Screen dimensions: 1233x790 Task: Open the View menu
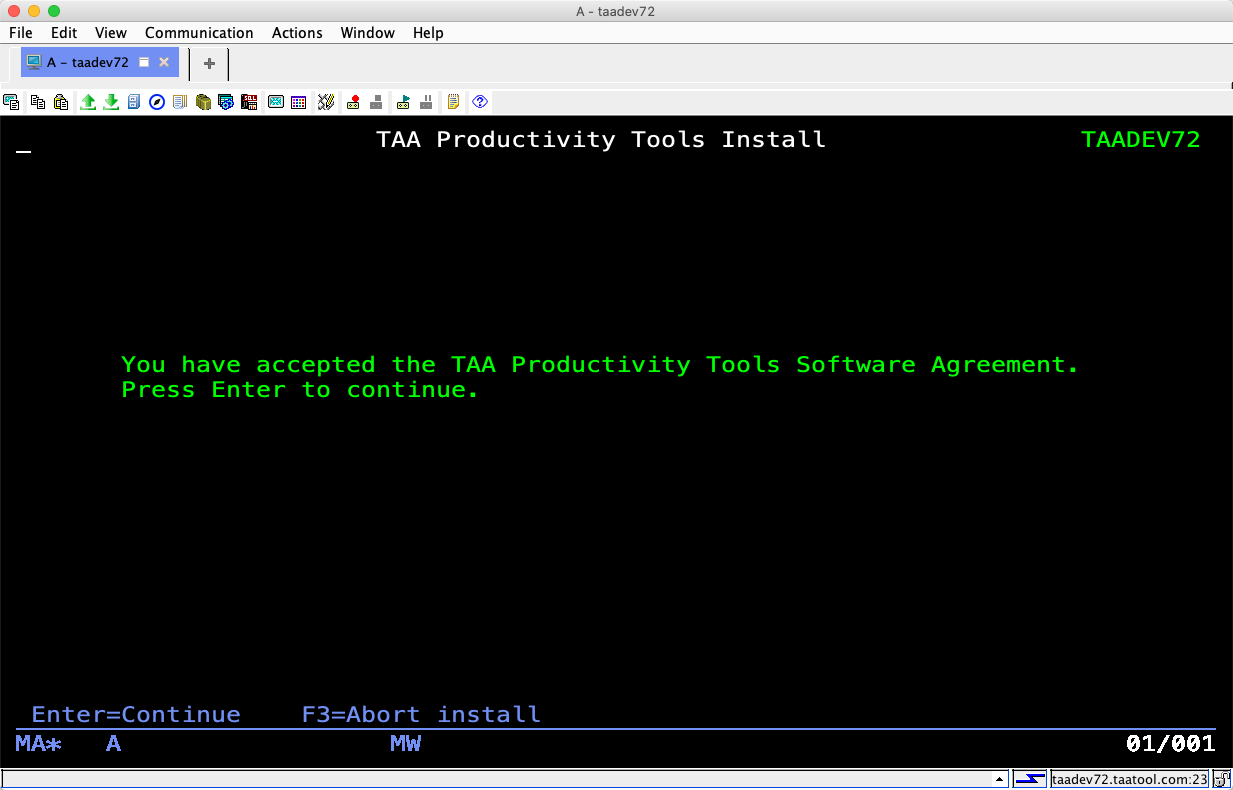point(111,33)
